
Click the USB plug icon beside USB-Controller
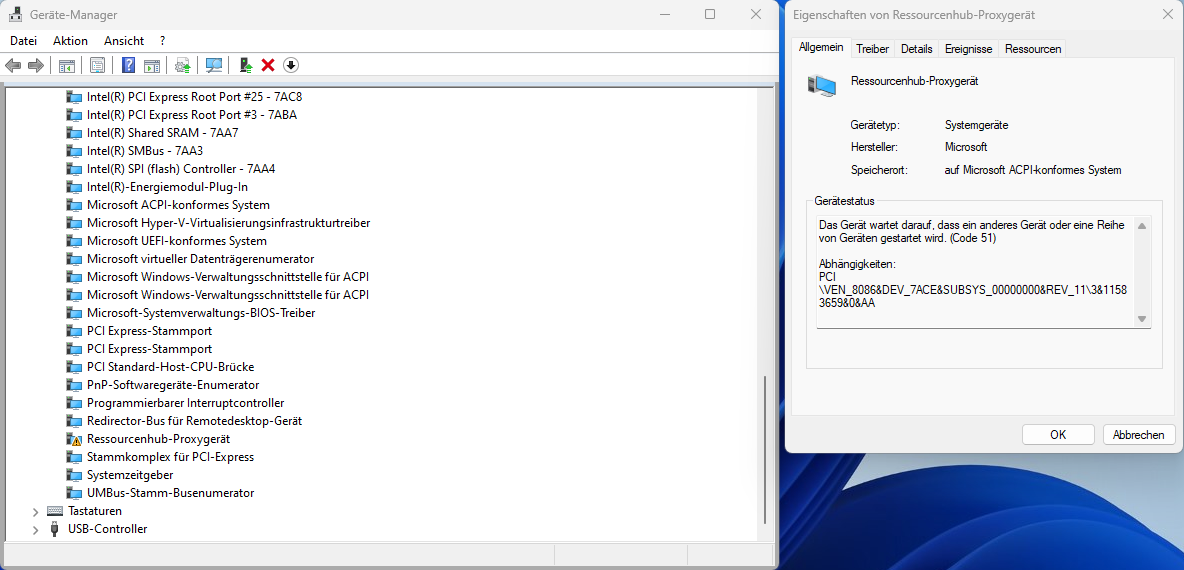(x=55, y=528)
